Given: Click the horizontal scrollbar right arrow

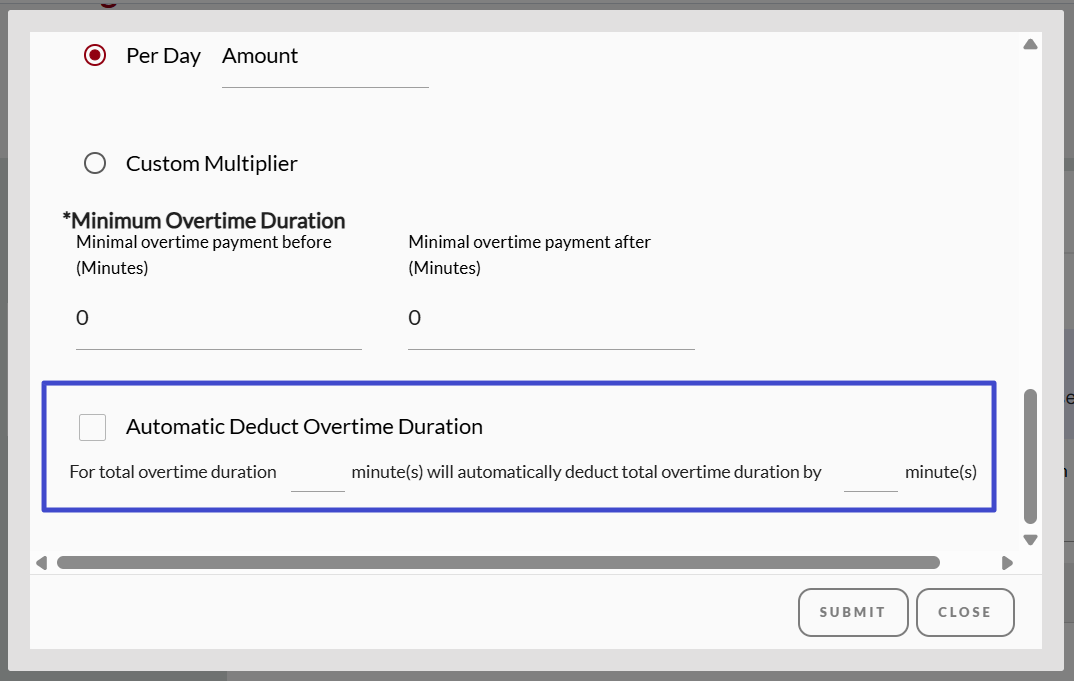Looking at the screenshot, I should (1007, 563).
